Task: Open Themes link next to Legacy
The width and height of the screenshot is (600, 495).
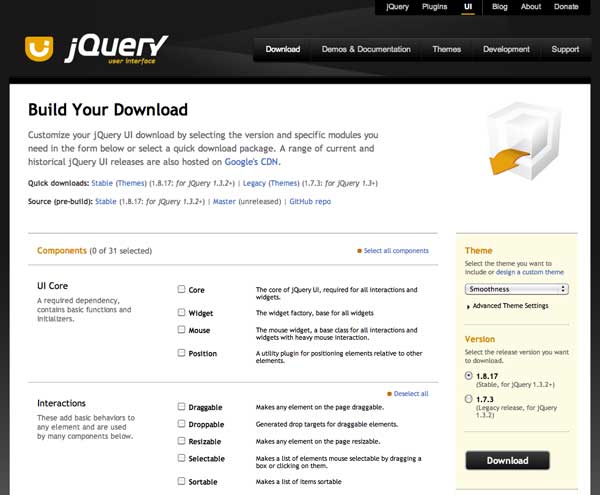Action: point(284,183)
